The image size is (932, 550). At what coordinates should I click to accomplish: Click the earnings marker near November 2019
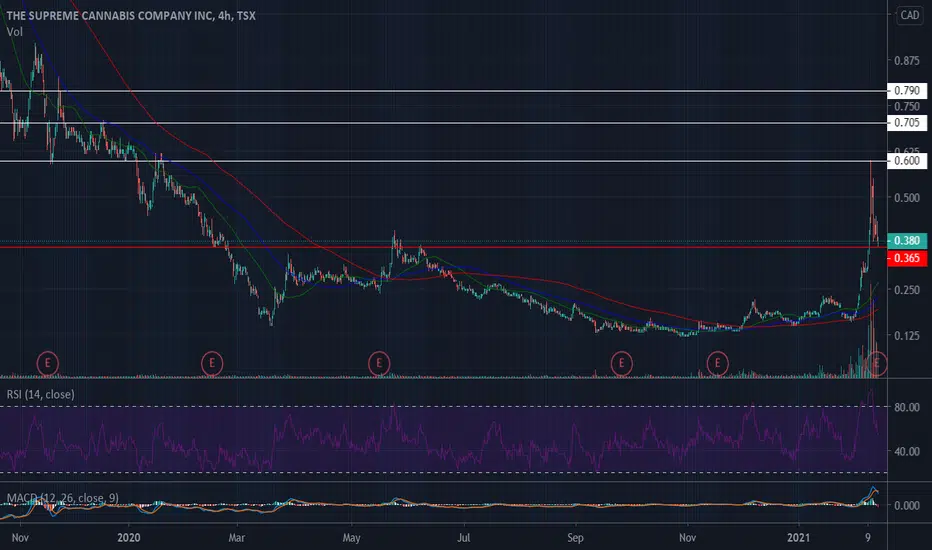pyautogui.click(x=48, y=363)
